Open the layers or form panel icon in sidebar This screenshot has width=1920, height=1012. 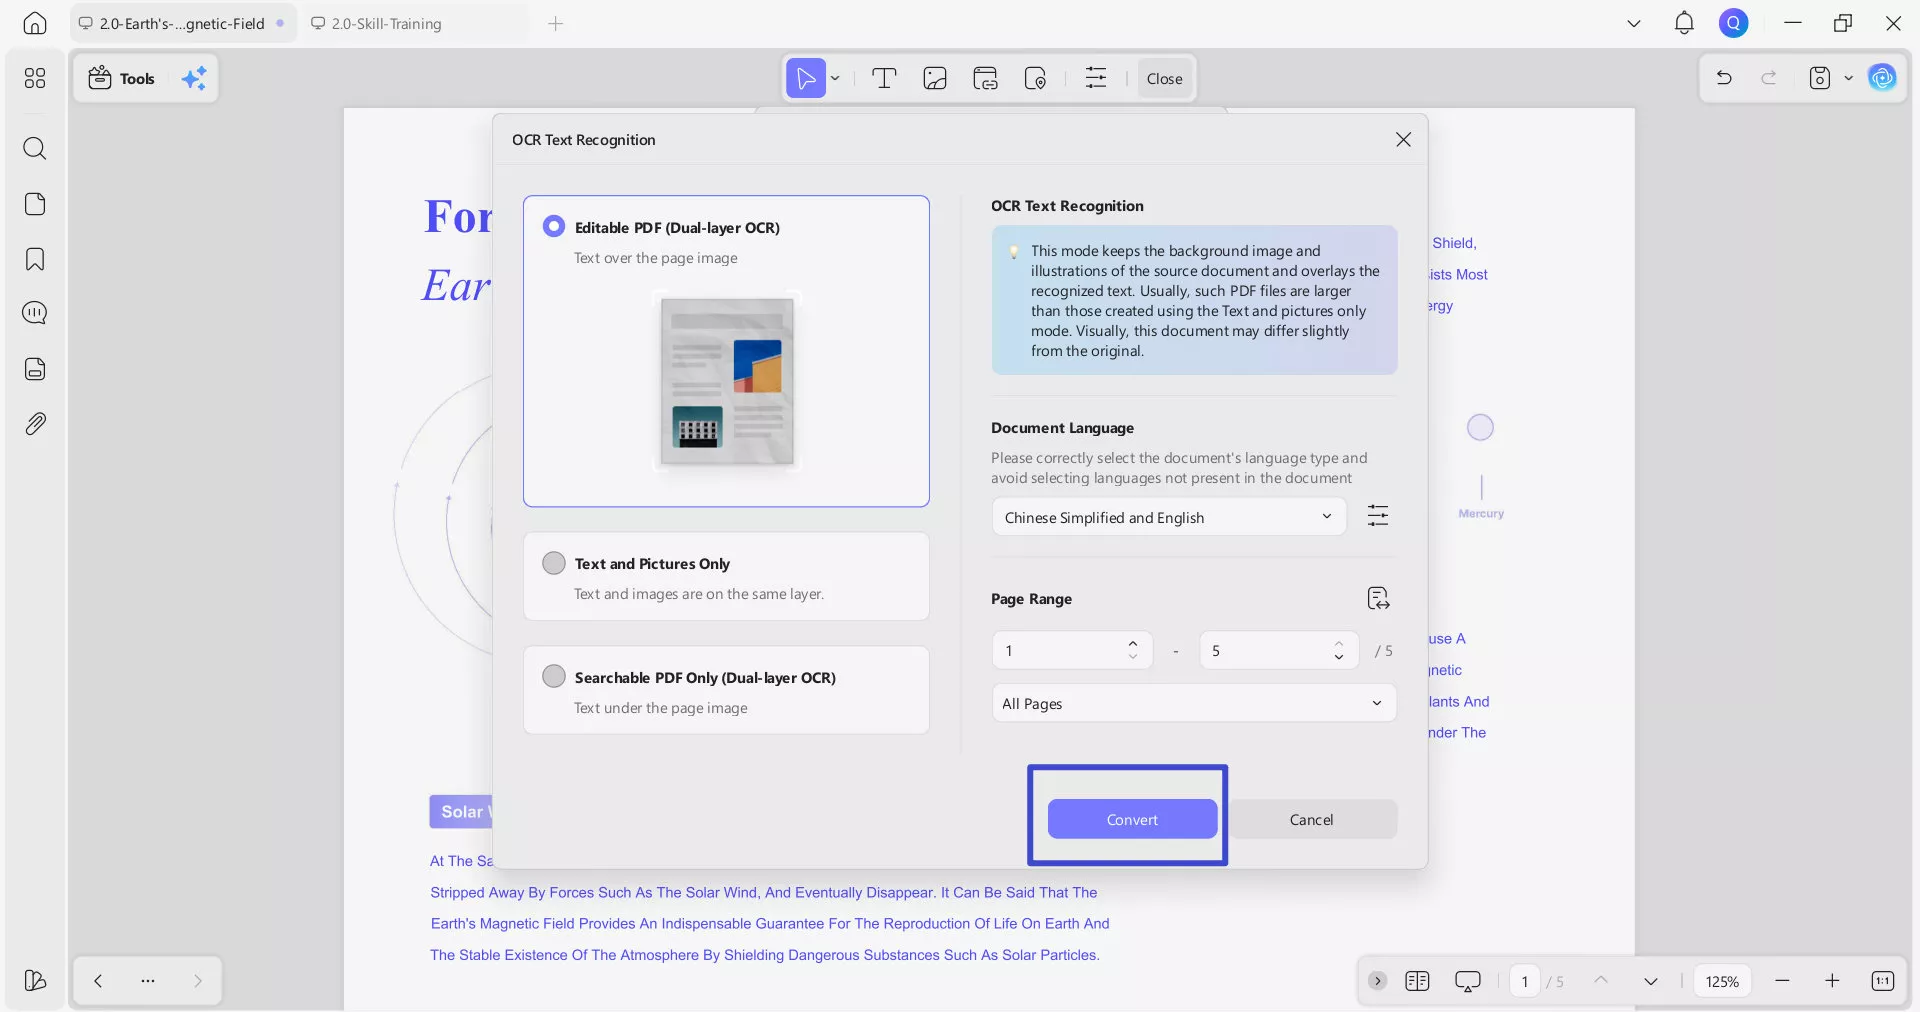[x=35, y=369]
